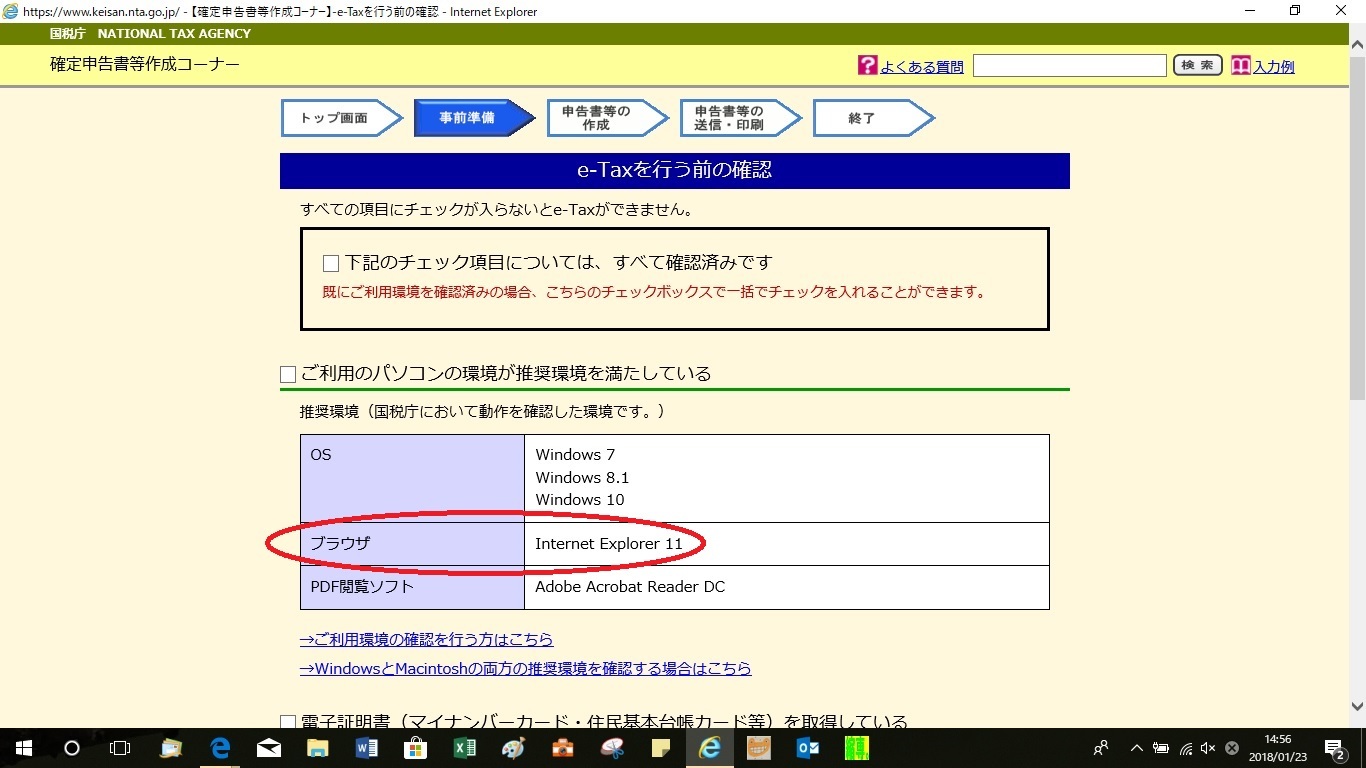Image resolution: width=1366 pixels, height=768 pixels.
Task: Go to the トップ画面 step
Action: pos(341,118)
